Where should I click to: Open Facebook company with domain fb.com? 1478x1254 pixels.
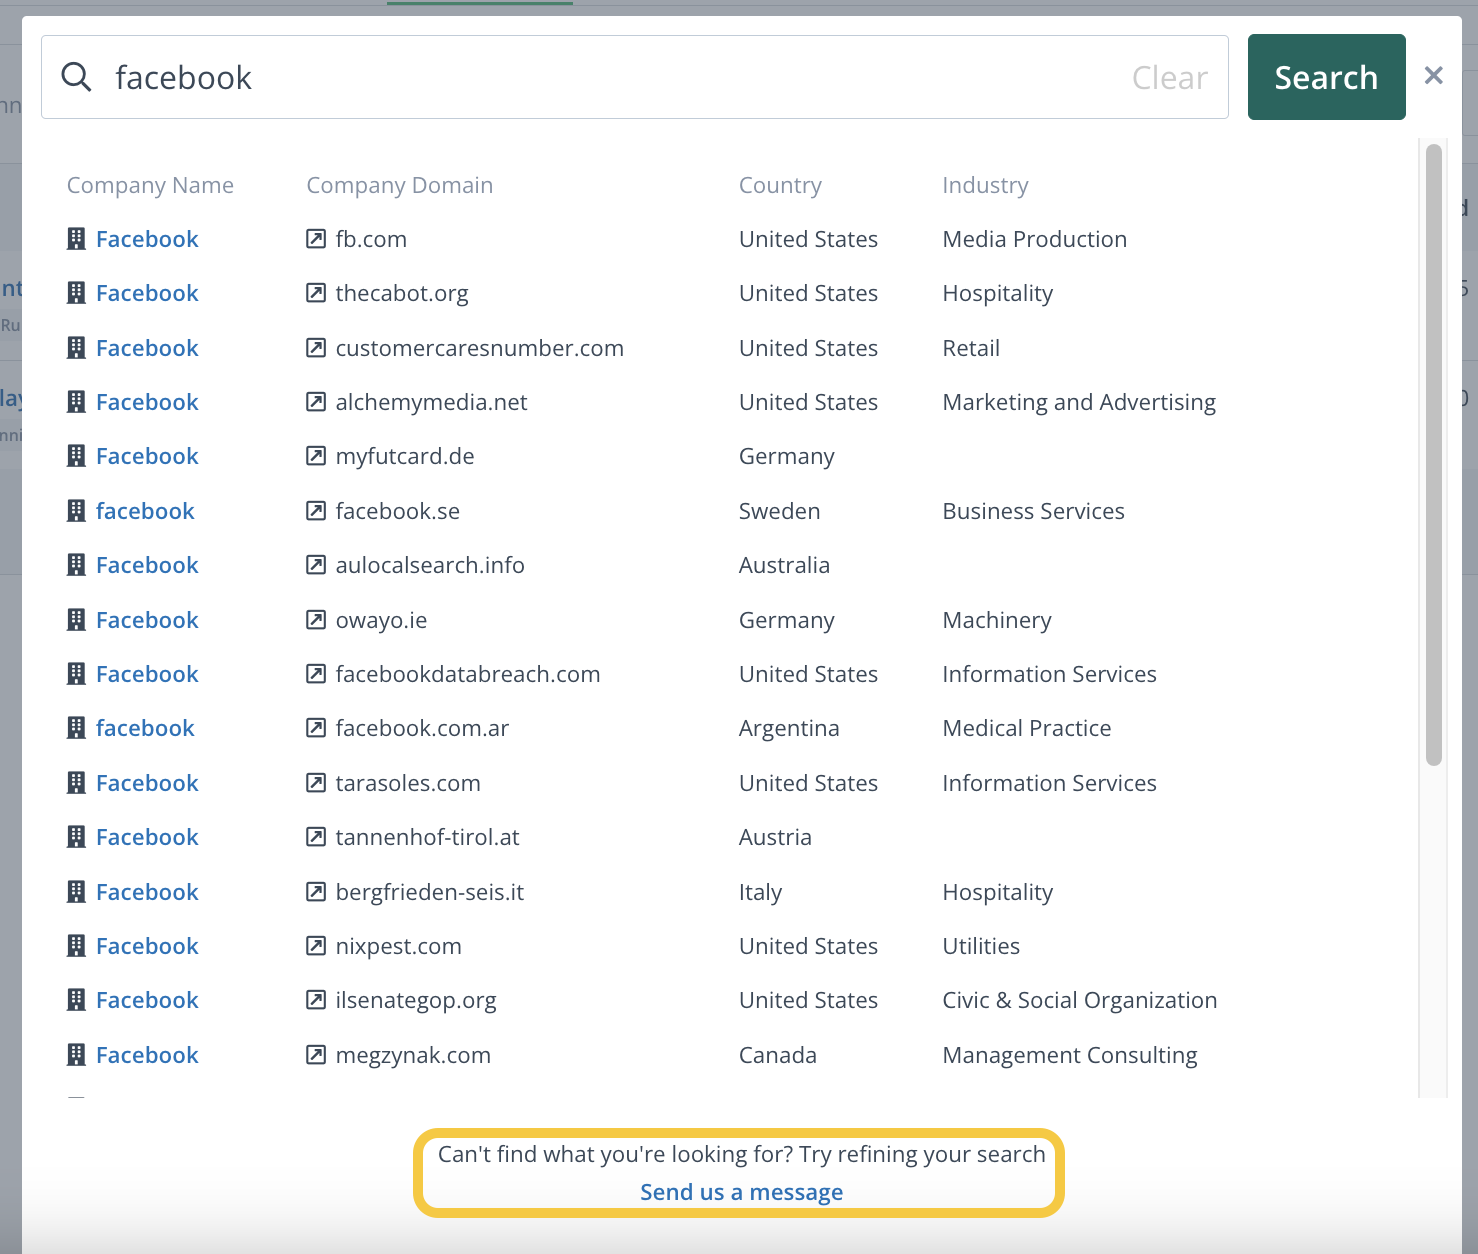click(147, 239)
